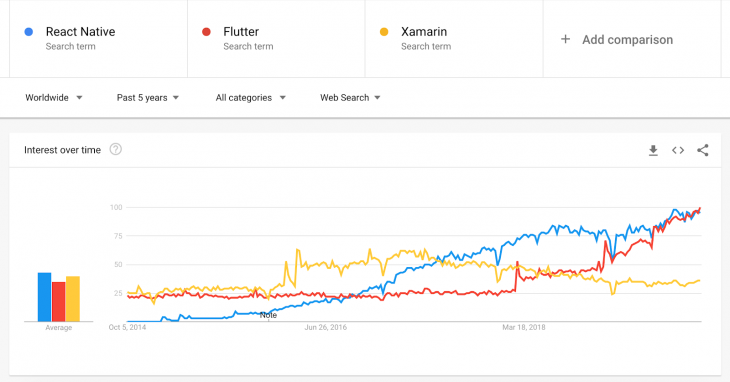The image size is (730, 382).
Task: Click the yellow Xamarin color dot
Action: click(384, 32)
